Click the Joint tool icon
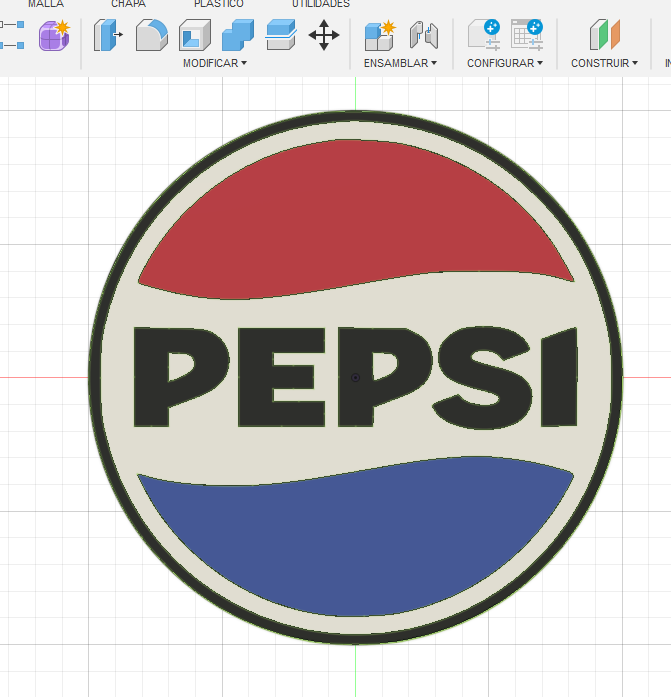The height and width of the screenshot is (697, 671). point(424,35)
